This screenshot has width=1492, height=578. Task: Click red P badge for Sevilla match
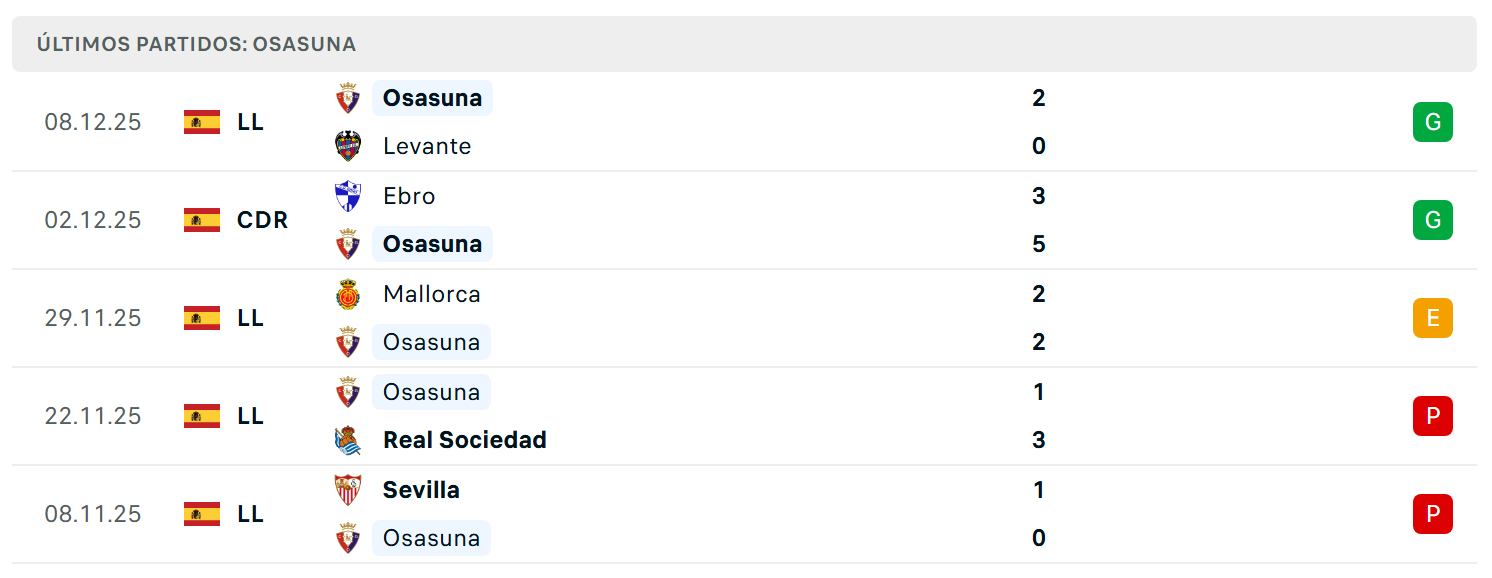[x=1432, y=514]
